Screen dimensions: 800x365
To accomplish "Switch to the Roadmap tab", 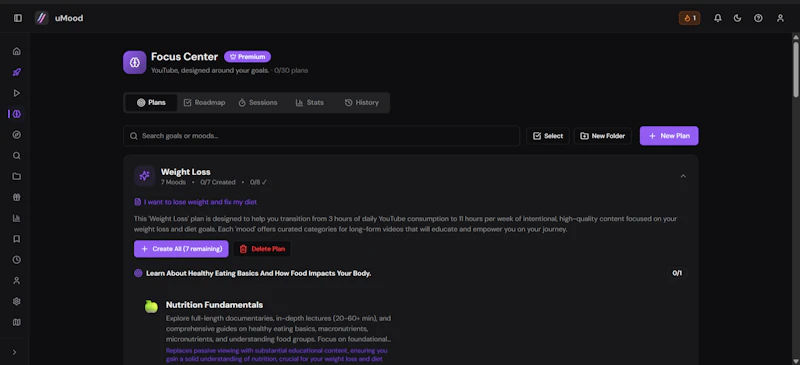I will pos(204,103).
